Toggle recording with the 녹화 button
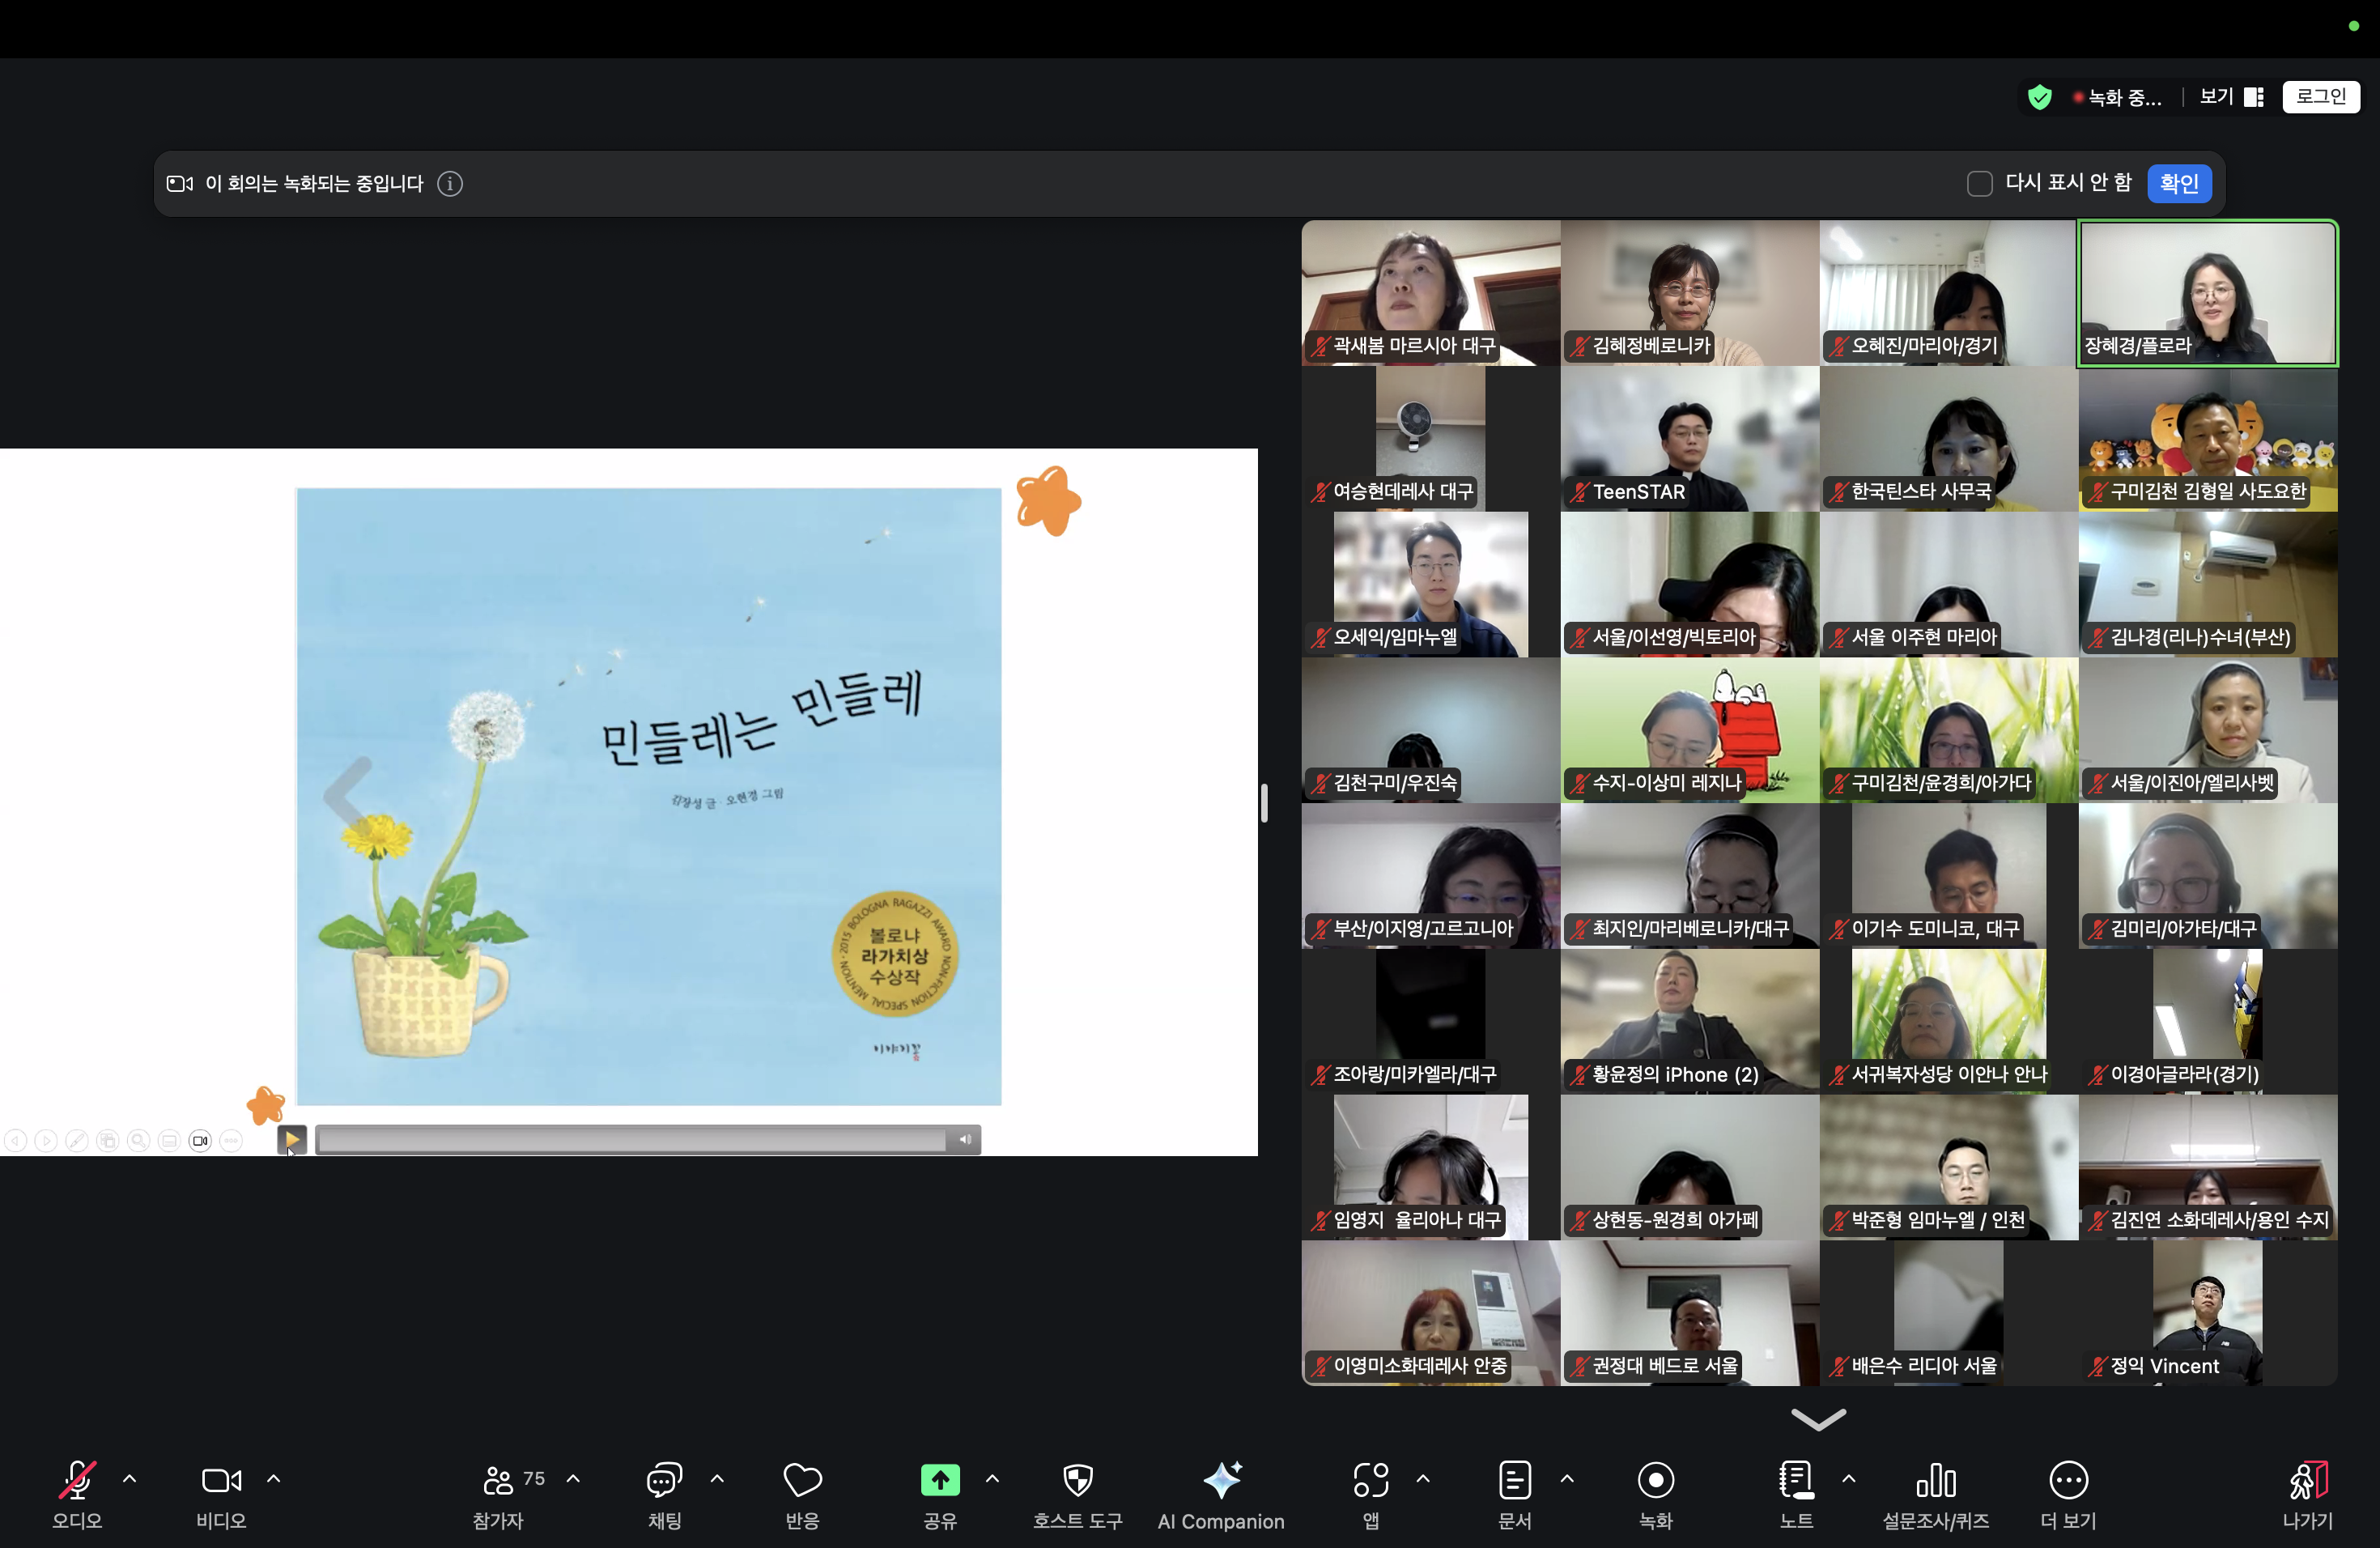Image resolution: width=2380 pixels, height=1548 pixels. tap(1656, 1494)
